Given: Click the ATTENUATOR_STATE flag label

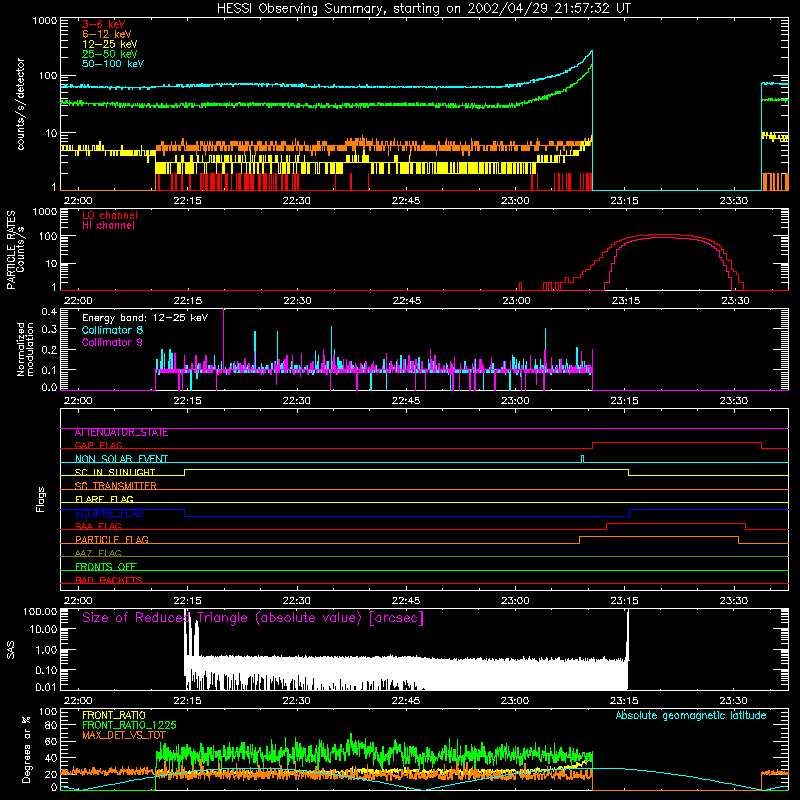Looking at the screenshot, I should click(x=121, y=433).
